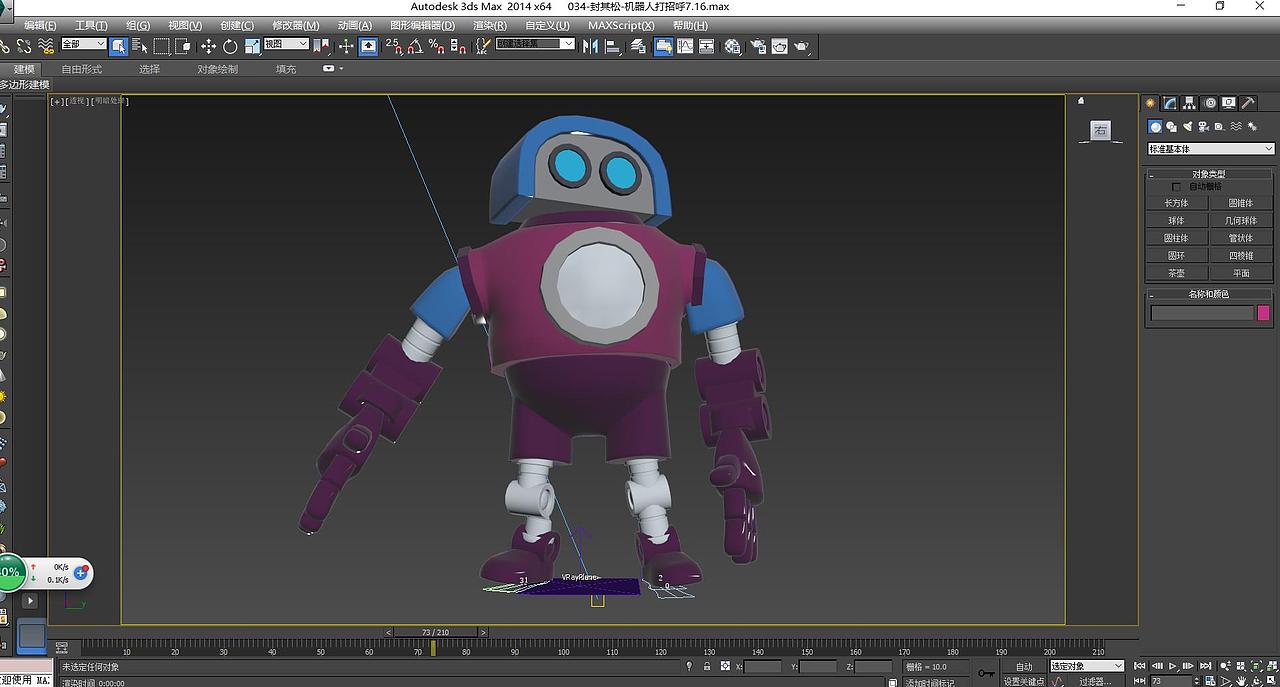This screenshot has width=1280, height=687.
Task: Click the Select and Manipulate icon
Action: 346,46
